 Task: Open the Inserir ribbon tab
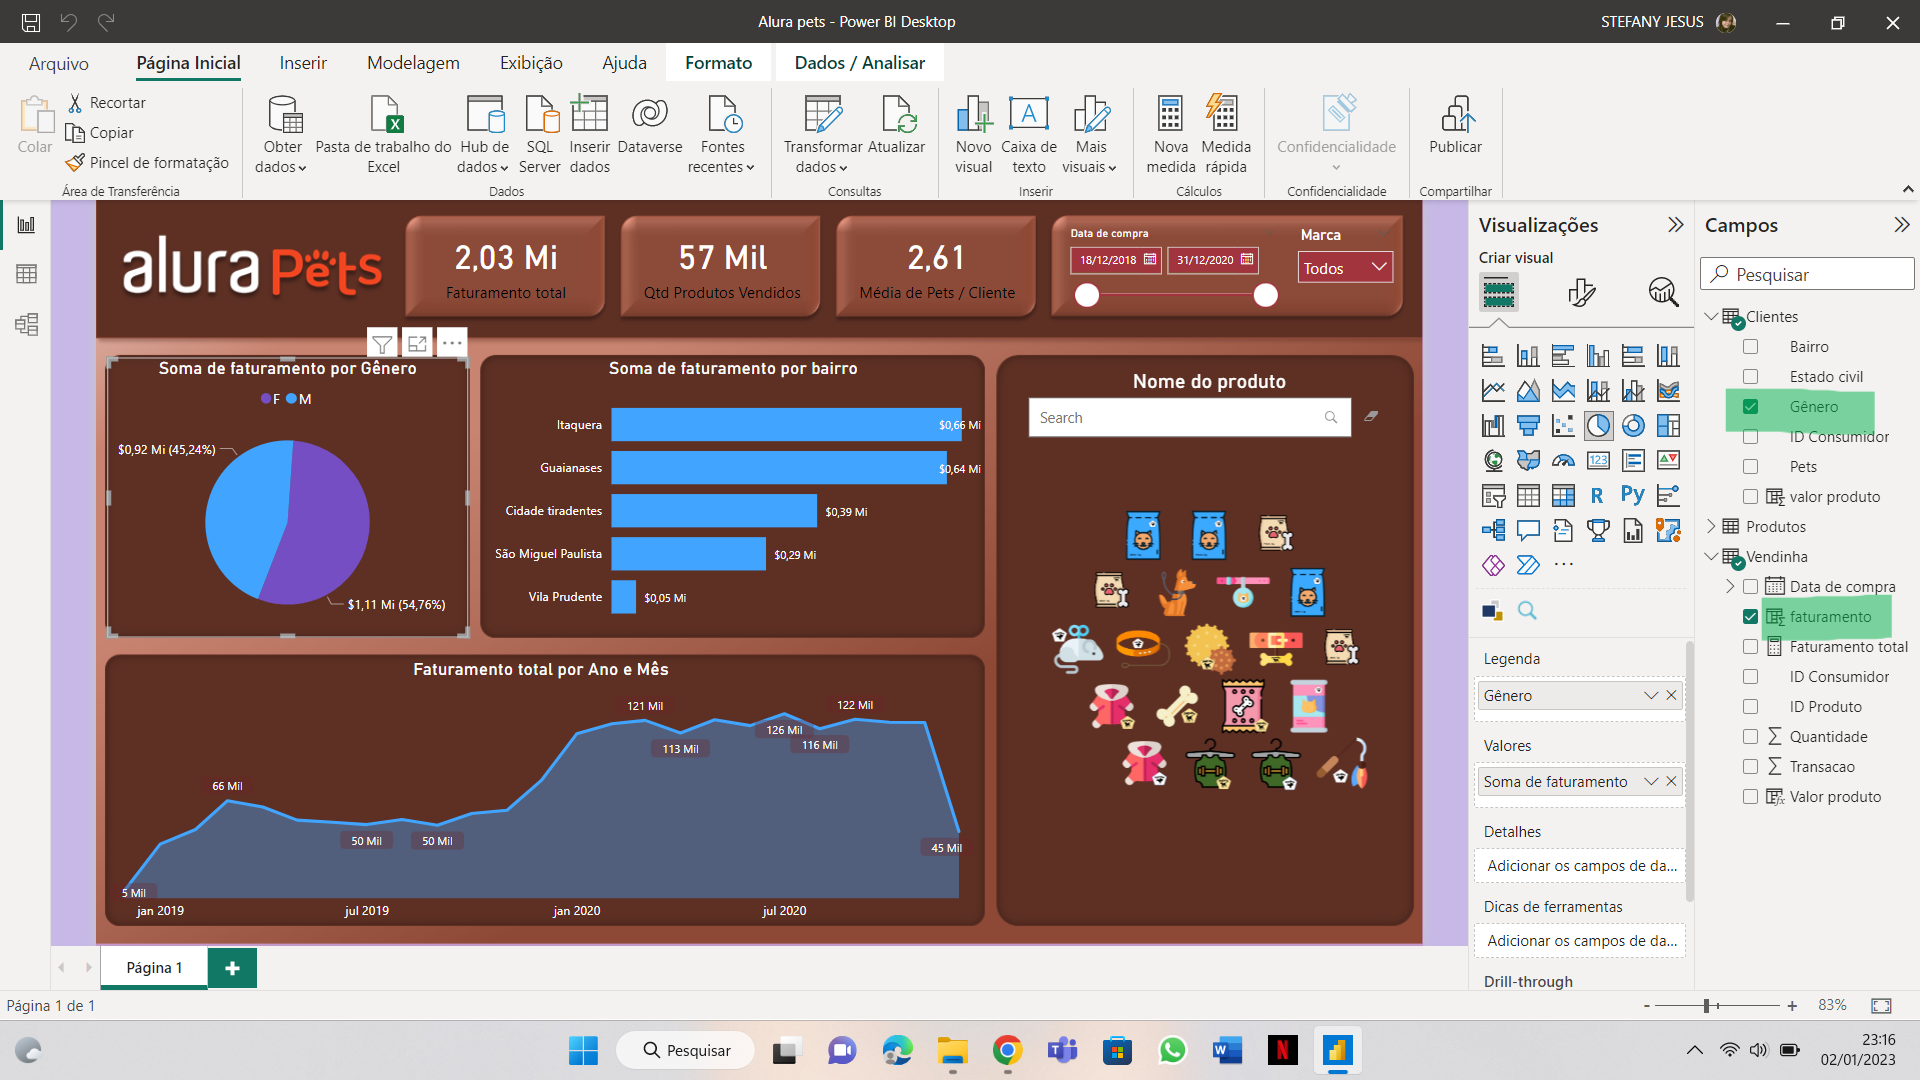(x=303, y=63)
